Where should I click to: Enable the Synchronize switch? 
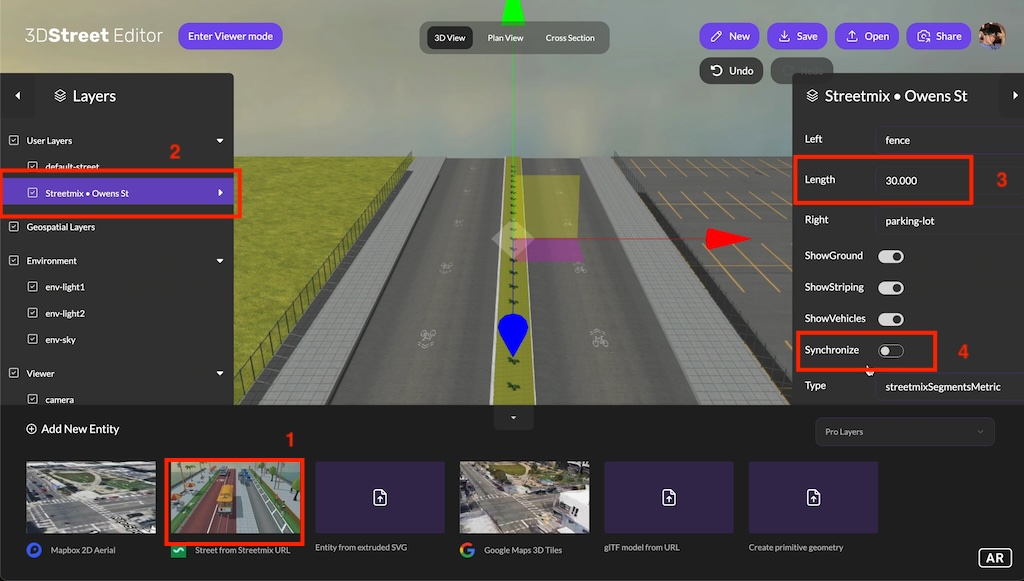(x=890, y=351)
